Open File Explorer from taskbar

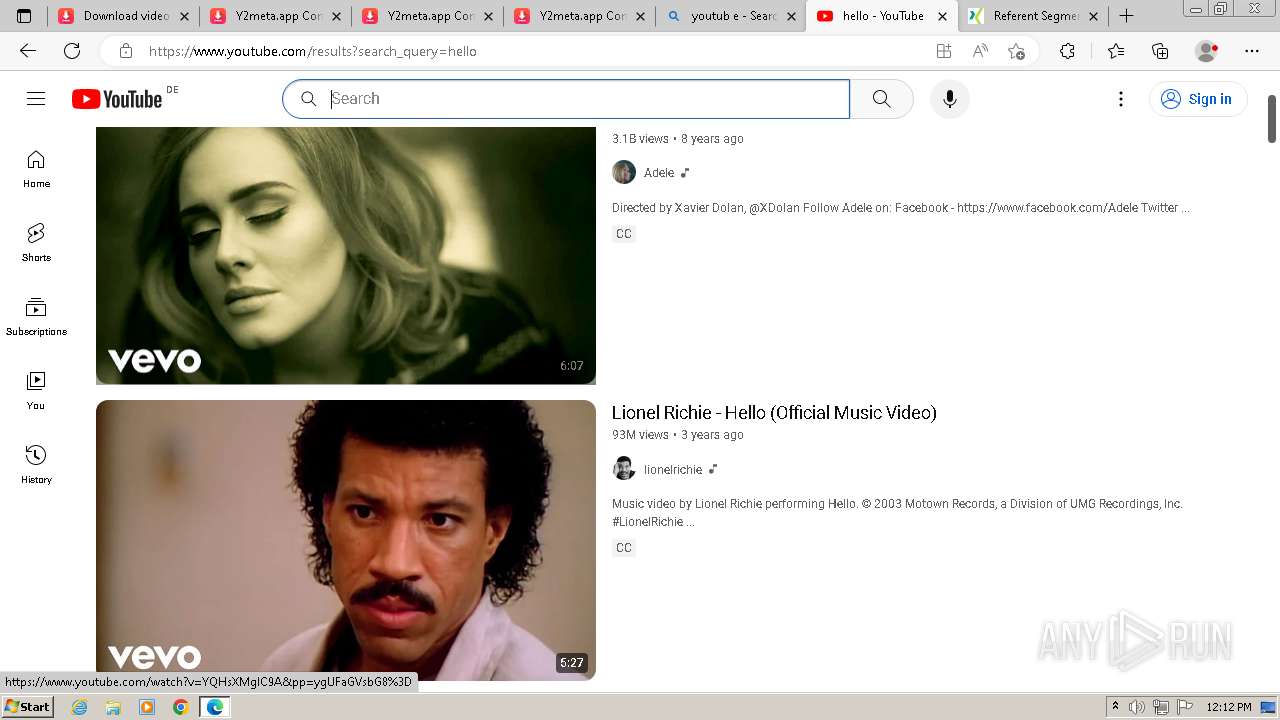[x=113, y=707]
